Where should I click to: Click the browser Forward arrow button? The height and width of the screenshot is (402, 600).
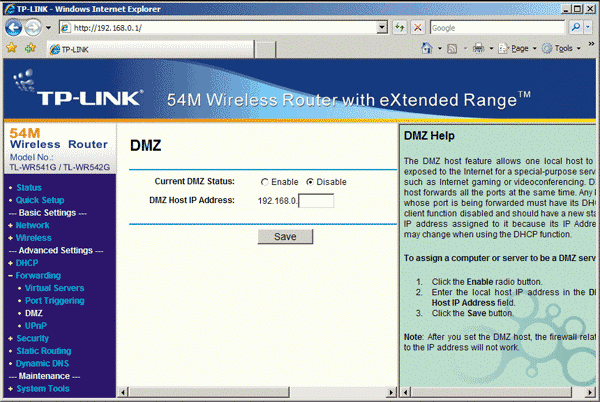33,28
